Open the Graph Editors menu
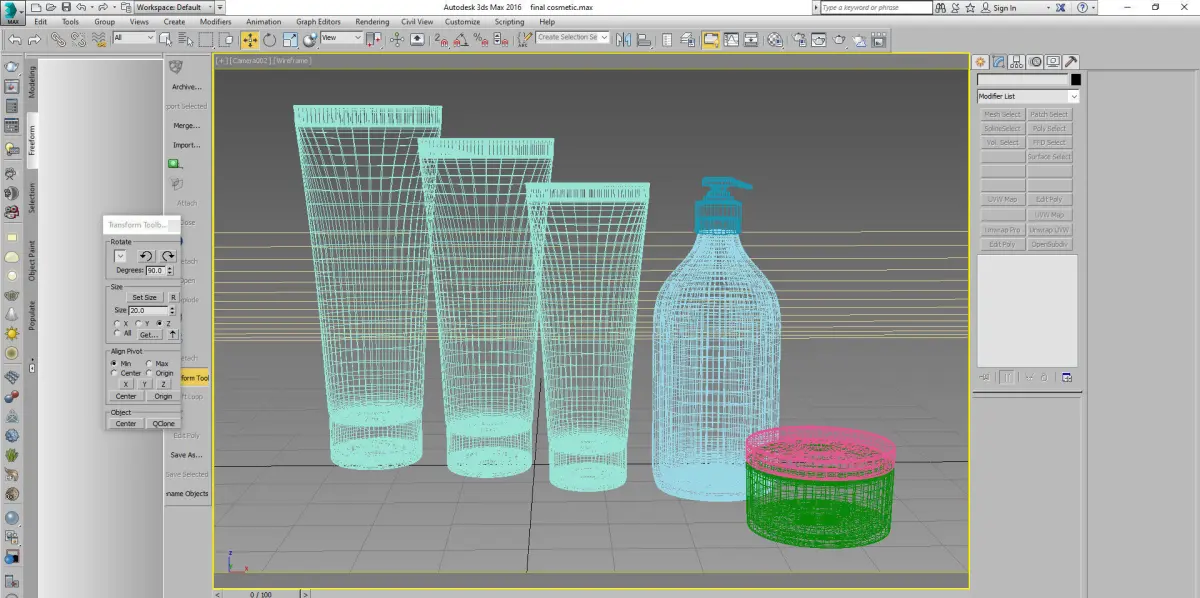Screen dimensions: 1200x598 pyautogui.click(x=318, y=21)
